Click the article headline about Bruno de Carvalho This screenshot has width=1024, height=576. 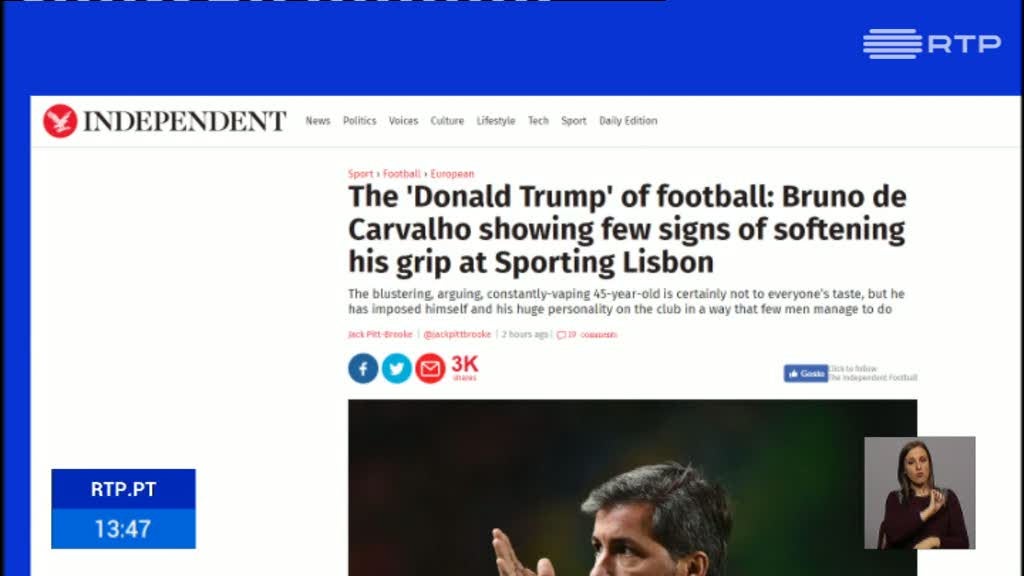tap(627, 230)
